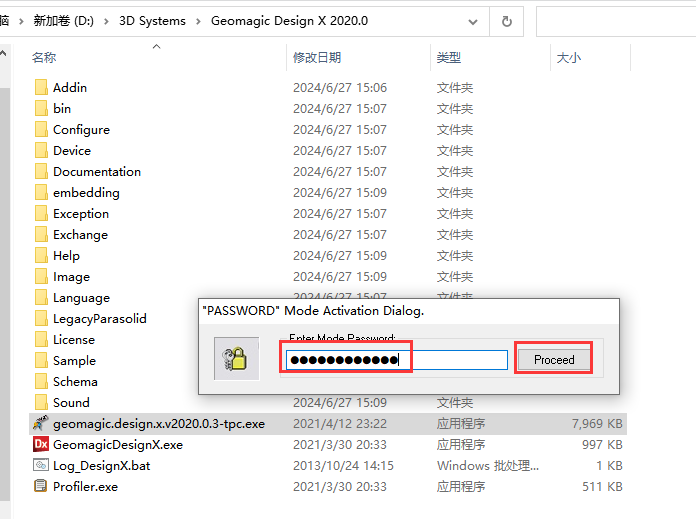Click the bin folder icon

click(41, 108)
